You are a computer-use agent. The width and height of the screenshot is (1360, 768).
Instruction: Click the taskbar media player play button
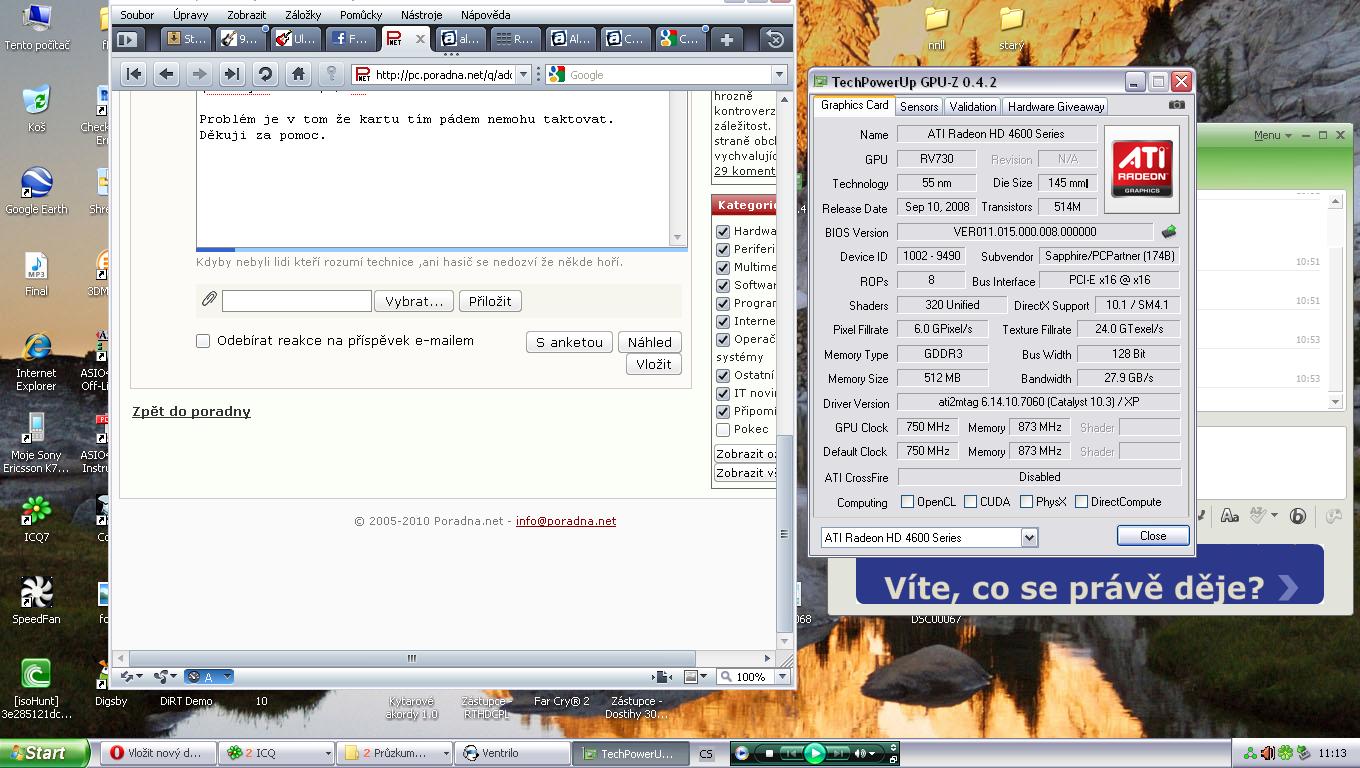(814, 753)
